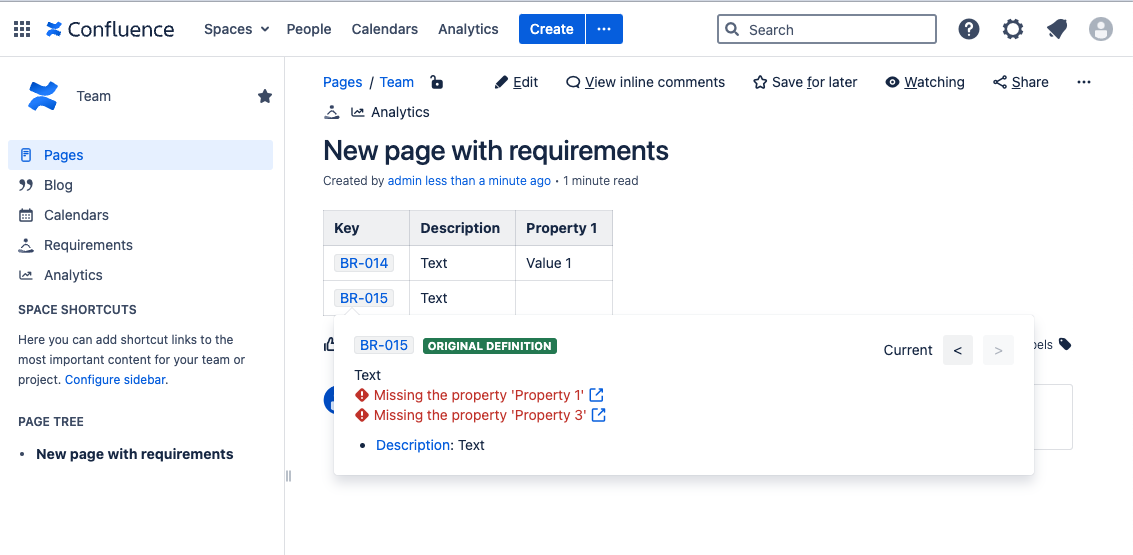Viewport: 1133px width, 555px height.
Task: Toggle the Watching page option
Action: [x=924, y=82]
